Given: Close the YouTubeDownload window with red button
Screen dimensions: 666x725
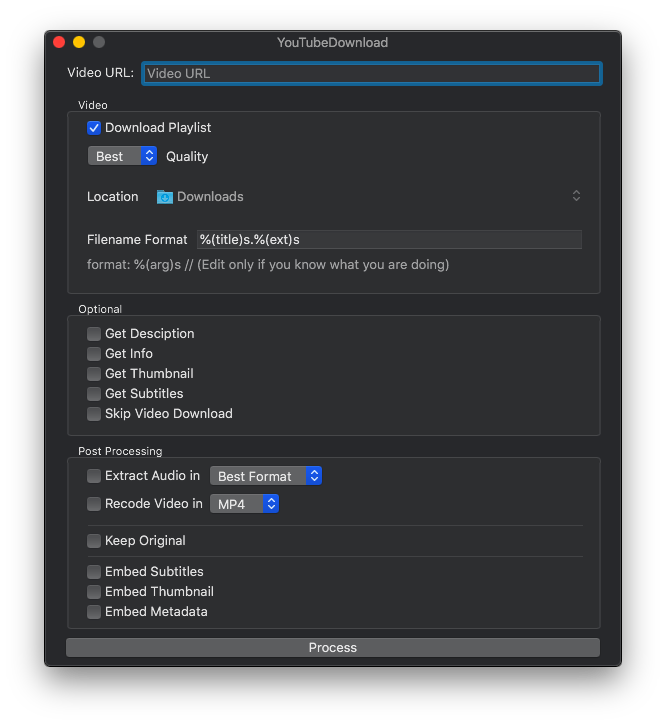Looking at the screenshot, I should pos(59,42).
